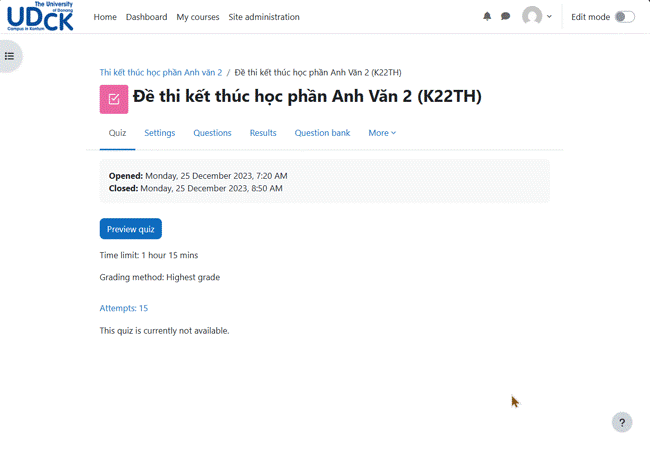Switch to the Questions tab
The height and width of the screenshot is (450, 650).
point(212,133)
